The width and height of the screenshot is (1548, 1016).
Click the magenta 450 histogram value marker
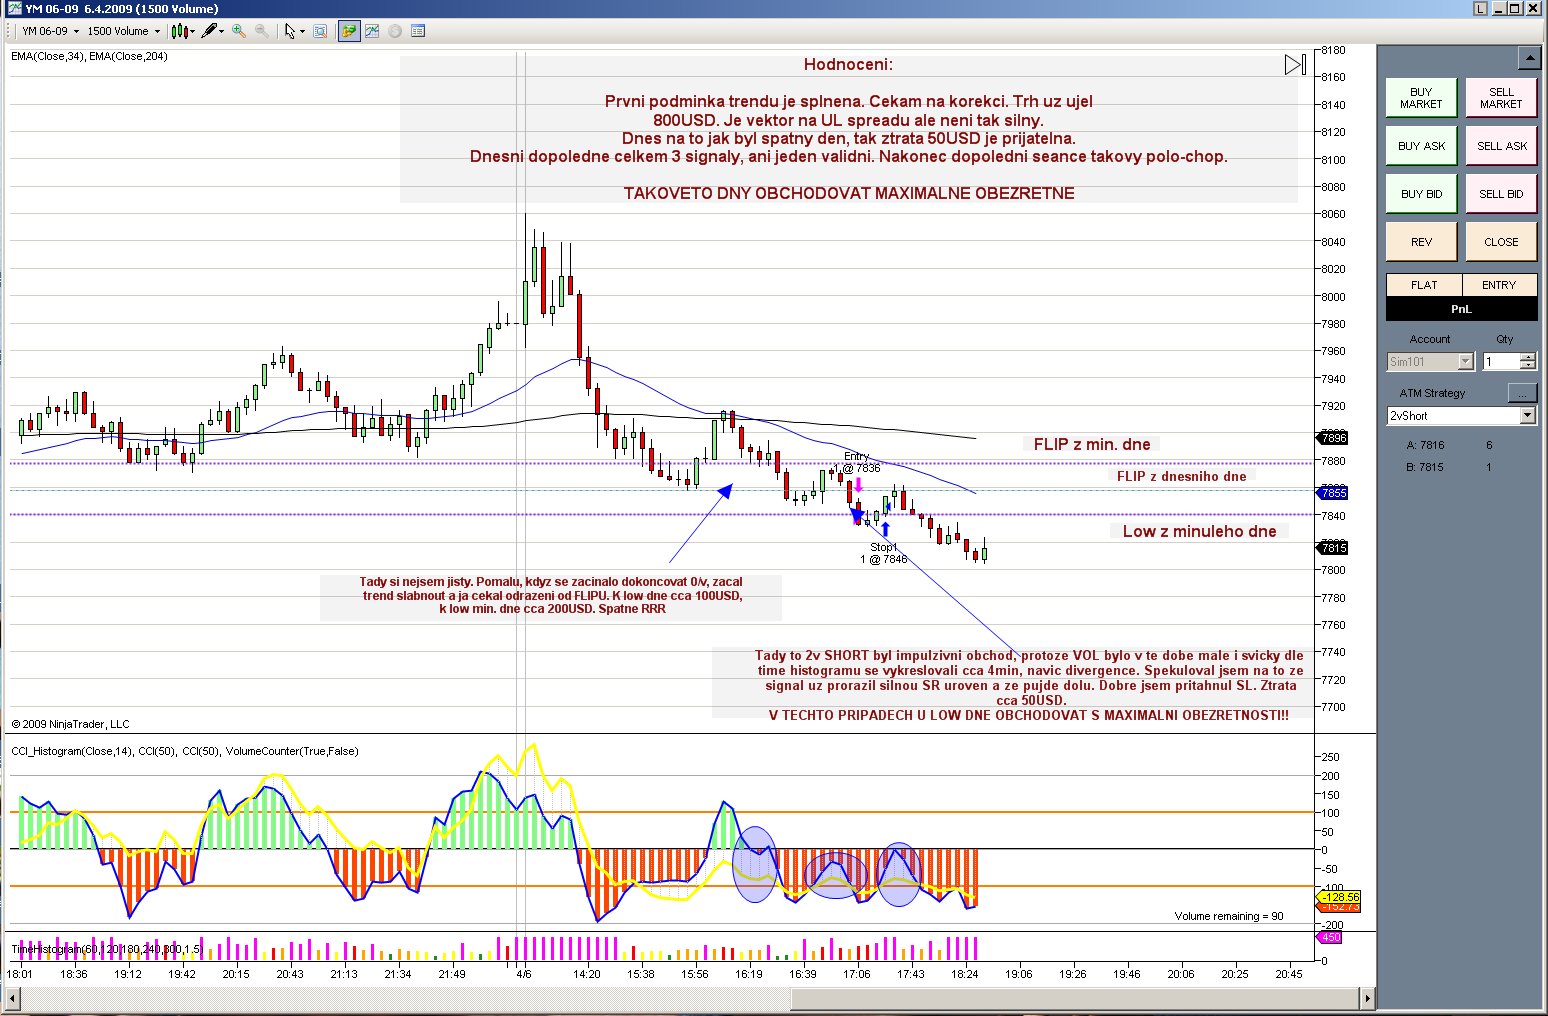(x=1331, y=938)
